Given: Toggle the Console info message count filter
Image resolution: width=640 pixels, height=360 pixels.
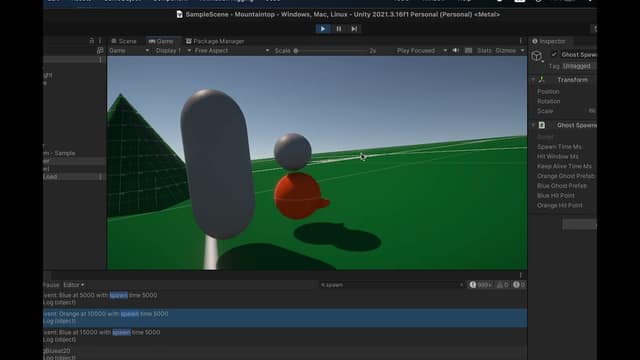Looking at the screenshot, I should [480, 285].
